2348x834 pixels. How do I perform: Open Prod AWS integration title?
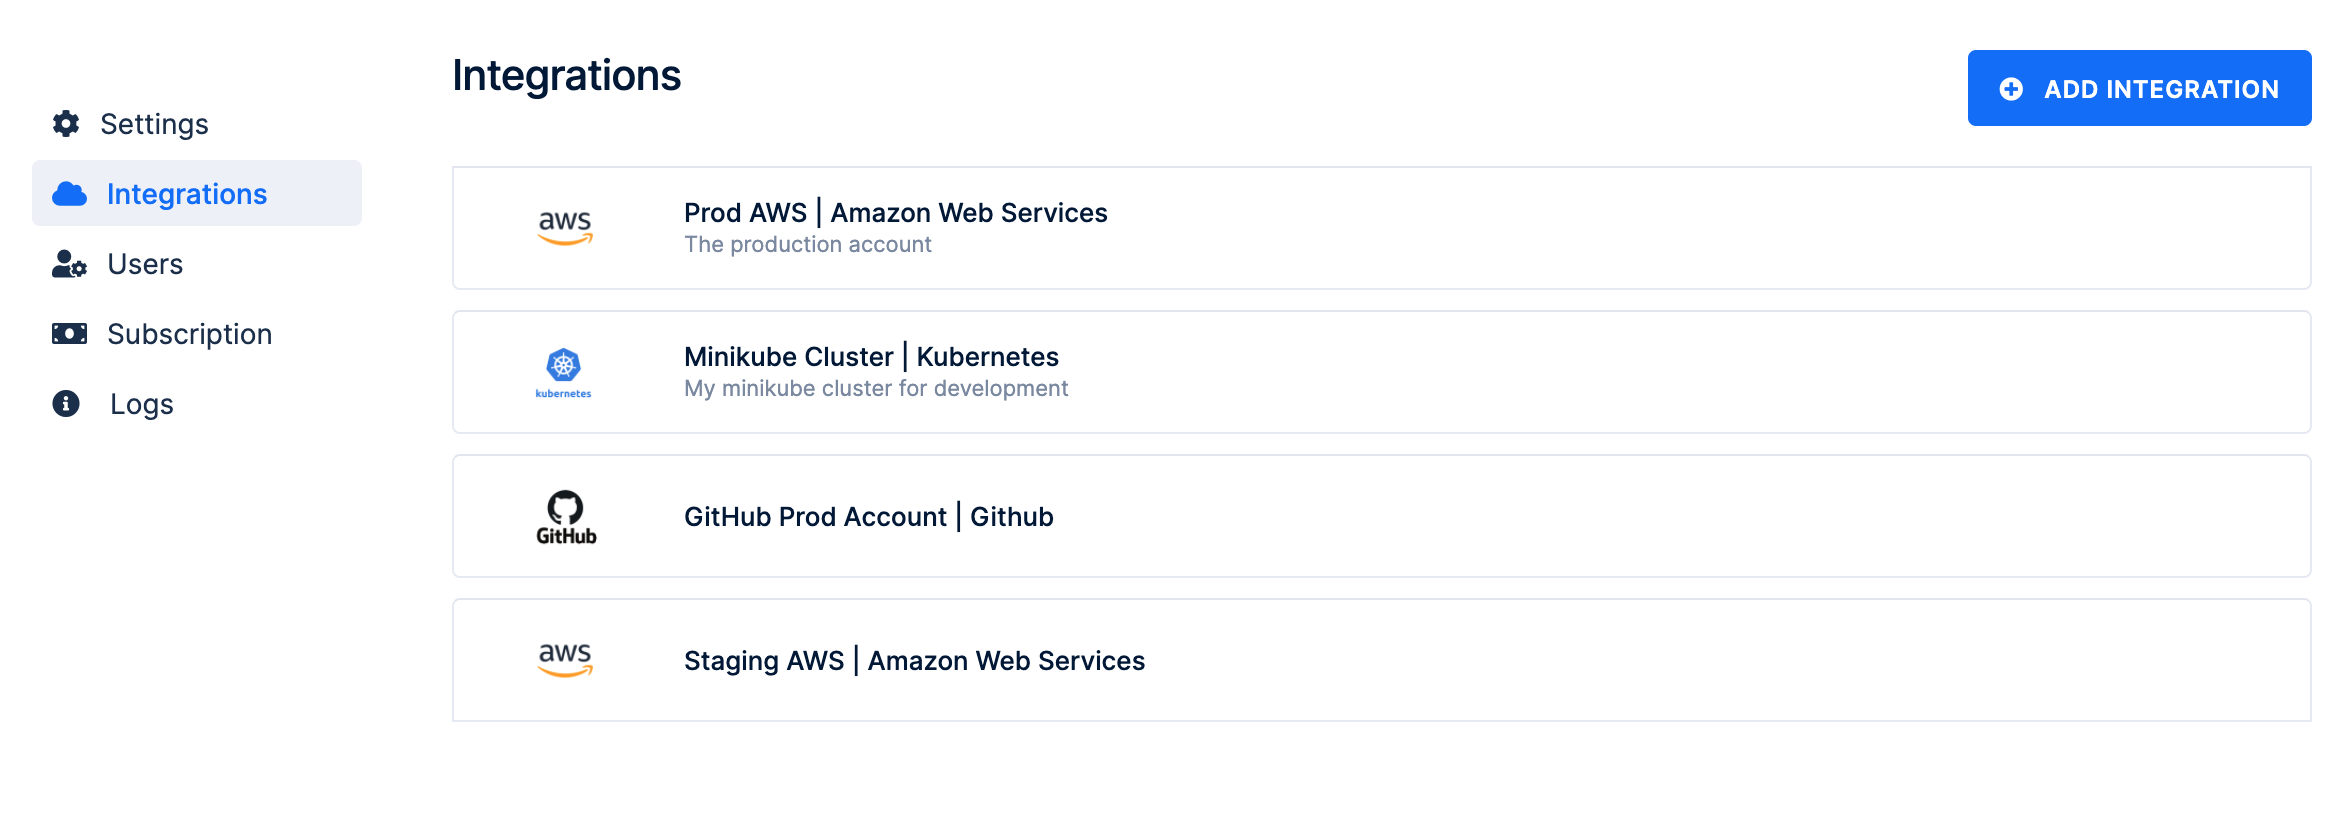click(x=895, y=213)
